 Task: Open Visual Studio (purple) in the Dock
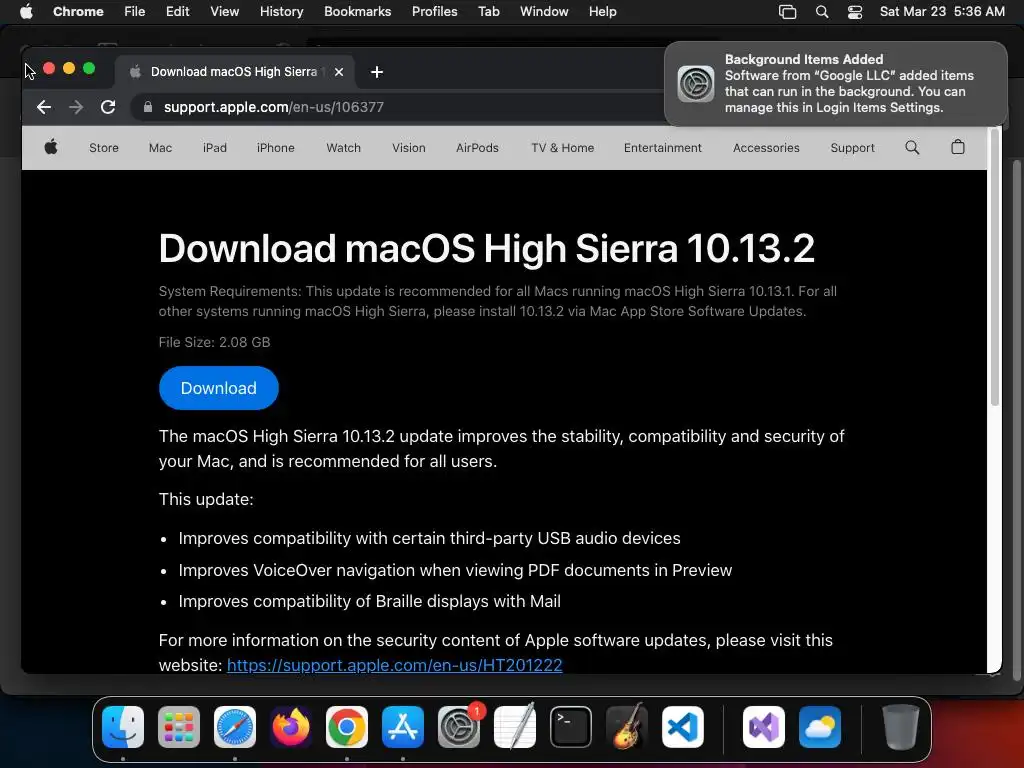click(764, 727)
